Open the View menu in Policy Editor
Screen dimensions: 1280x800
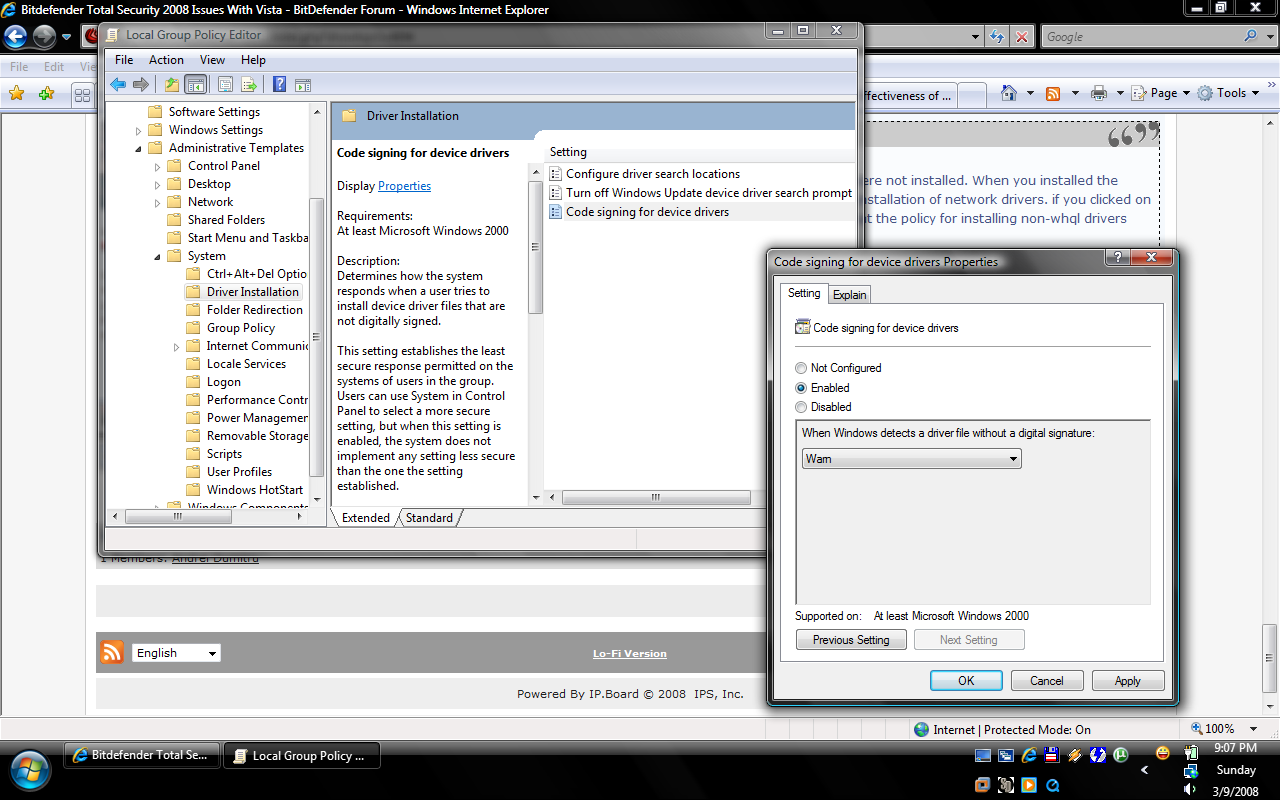(212, 60)
